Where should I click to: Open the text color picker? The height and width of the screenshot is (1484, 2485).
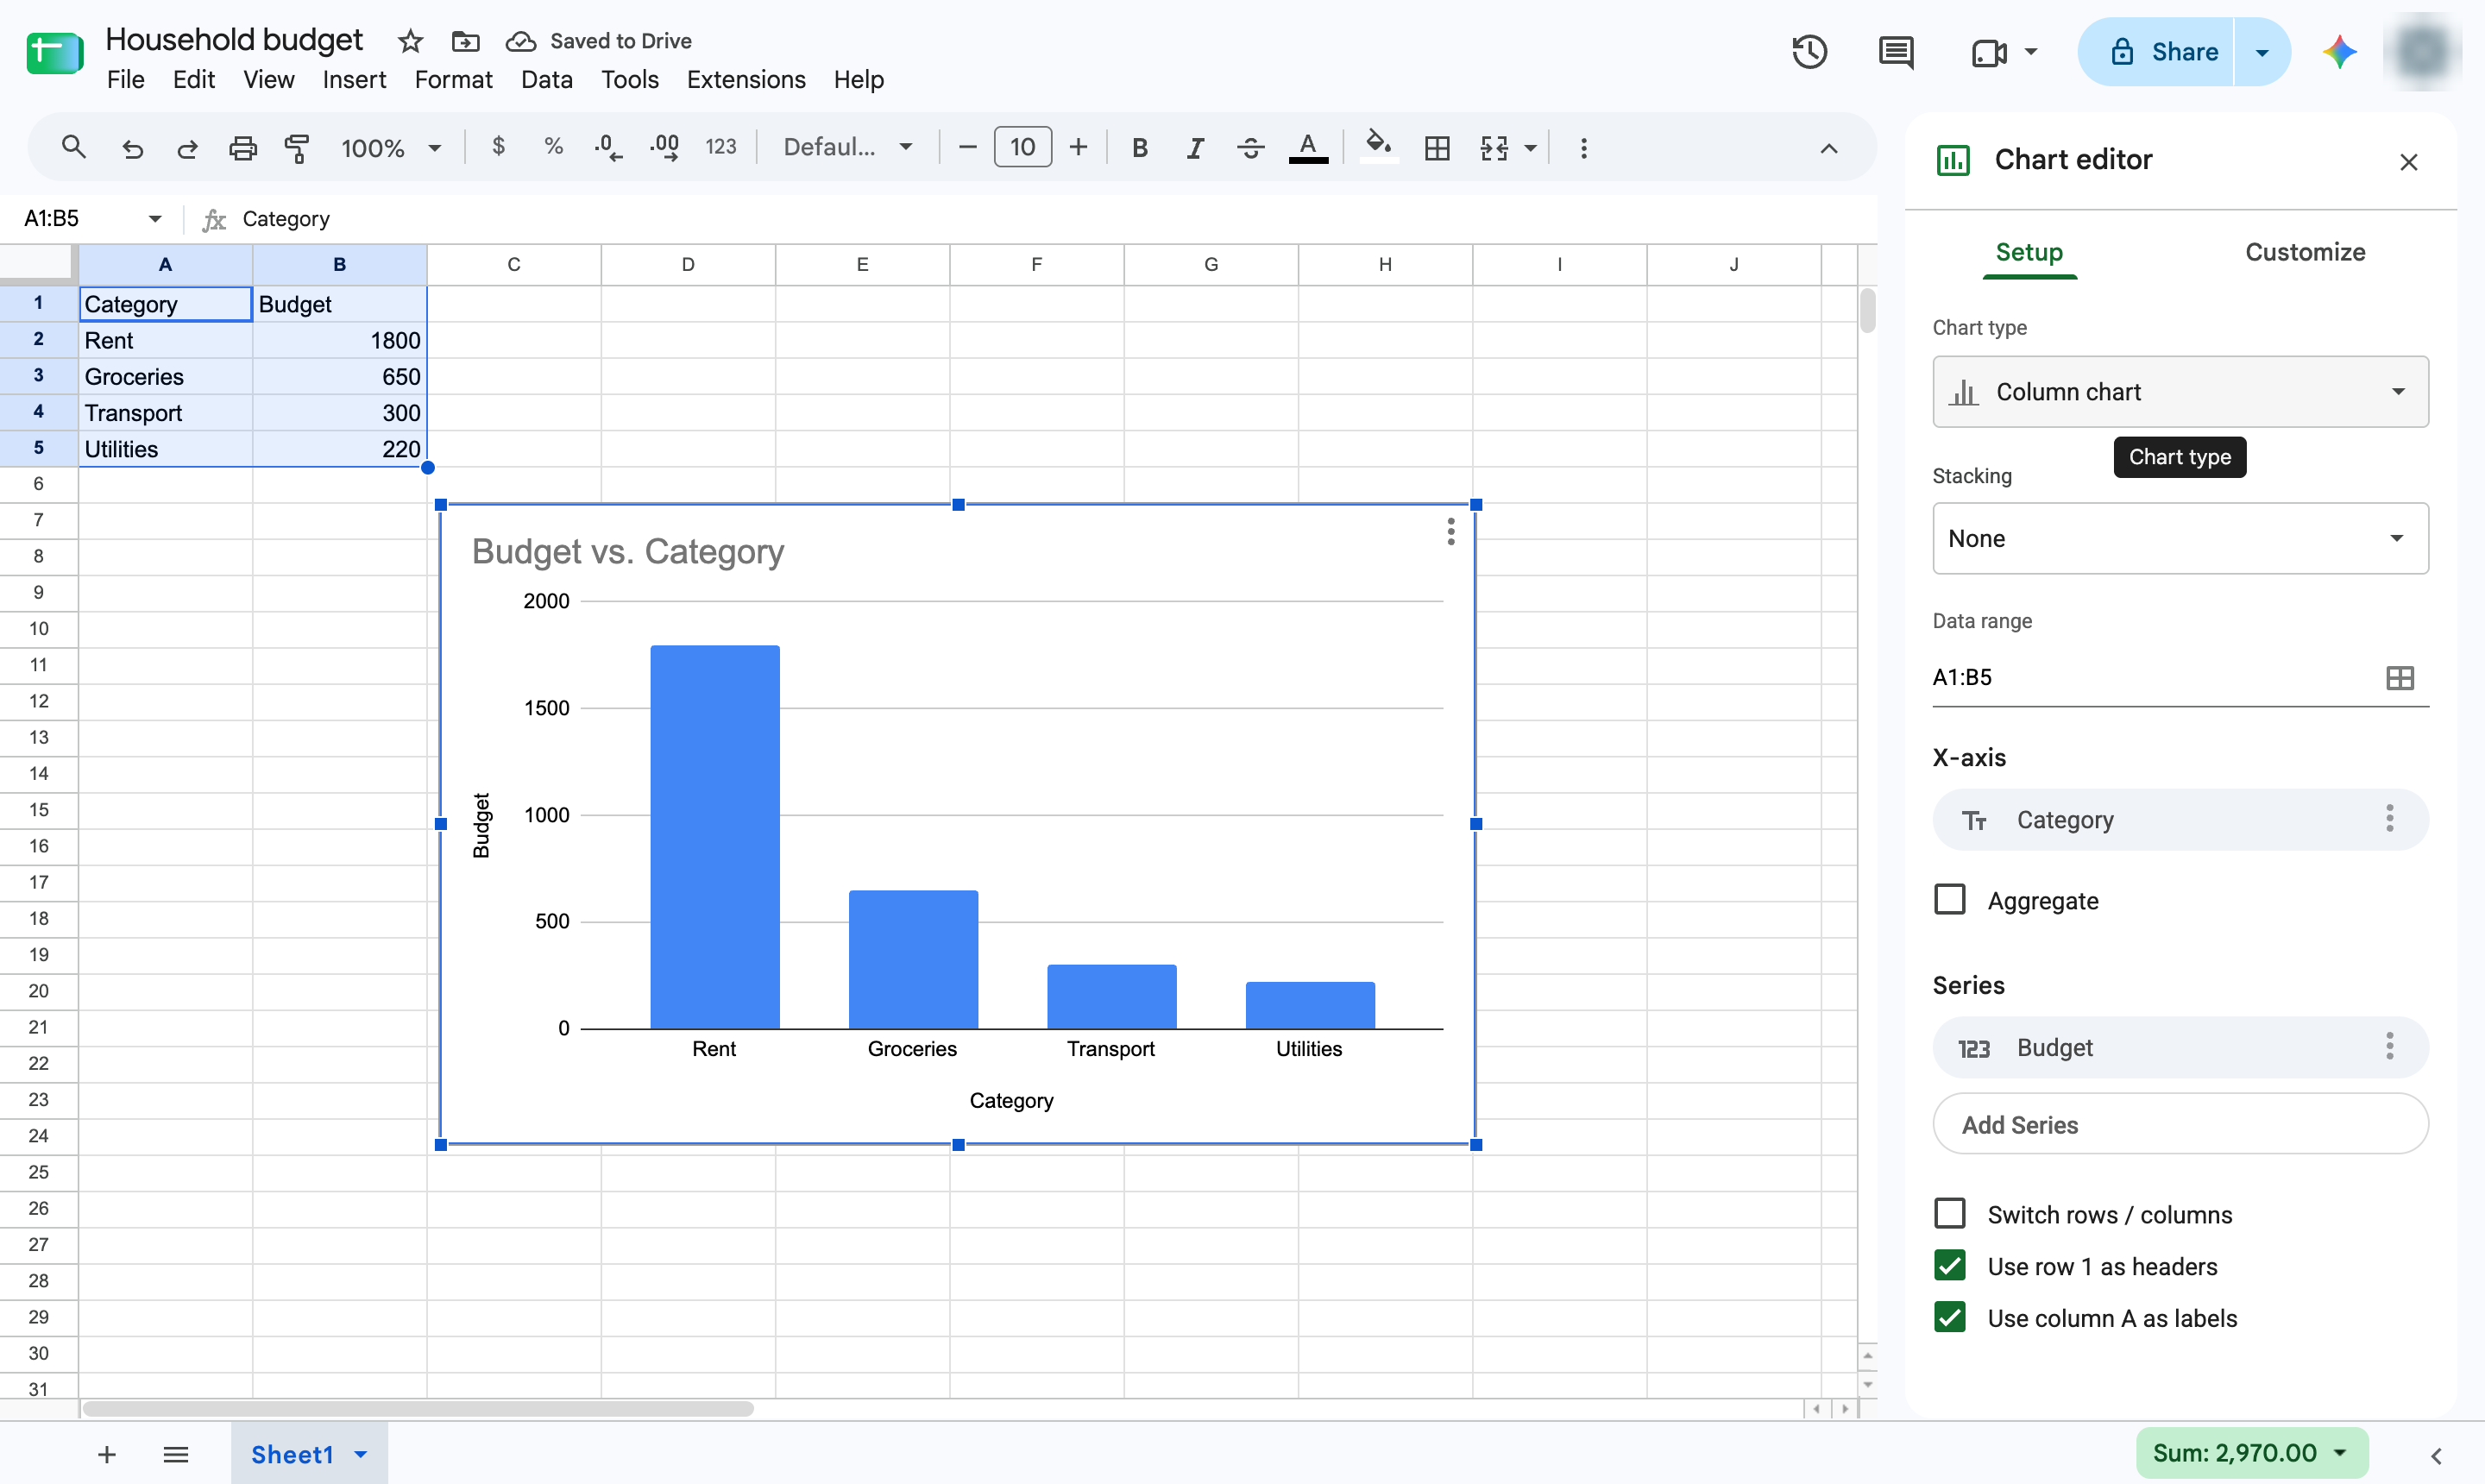[1308, 148]
